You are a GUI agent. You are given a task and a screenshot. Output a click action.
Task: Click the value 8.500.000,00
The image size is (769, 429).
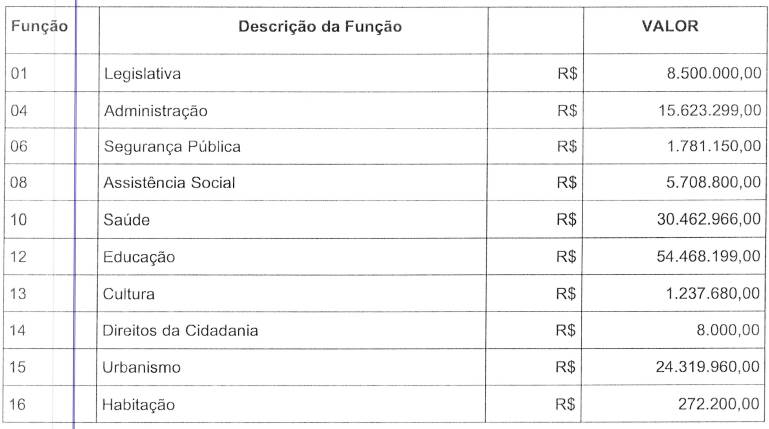tap(713, 74)
